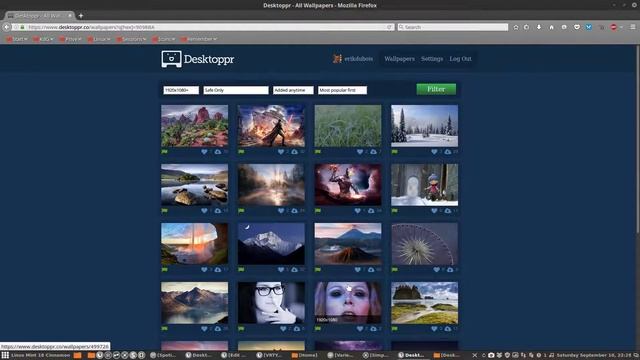This screenshot has width=640, height=360.
Task: Click the green Filter button
Action: pos(436,89)
